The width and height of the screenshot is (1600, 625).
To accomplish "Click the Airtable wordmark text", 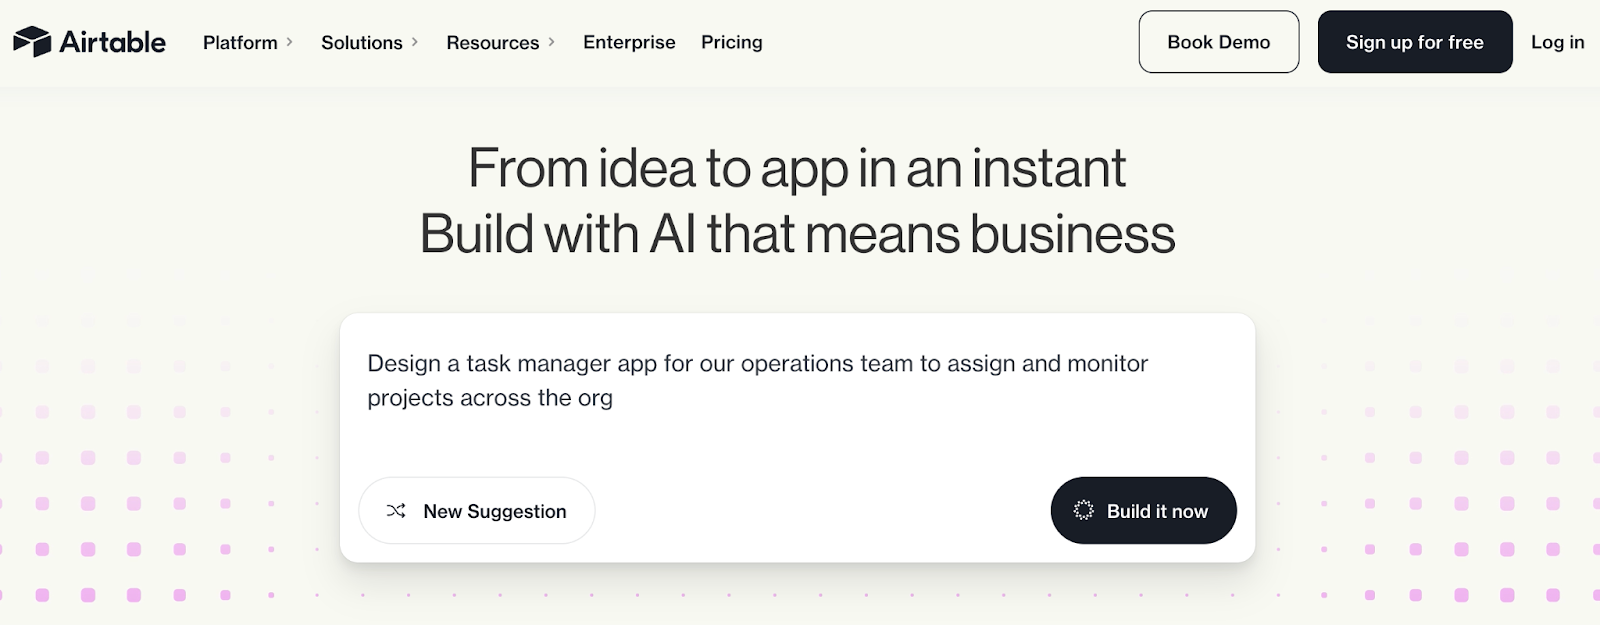I will 112,42.
